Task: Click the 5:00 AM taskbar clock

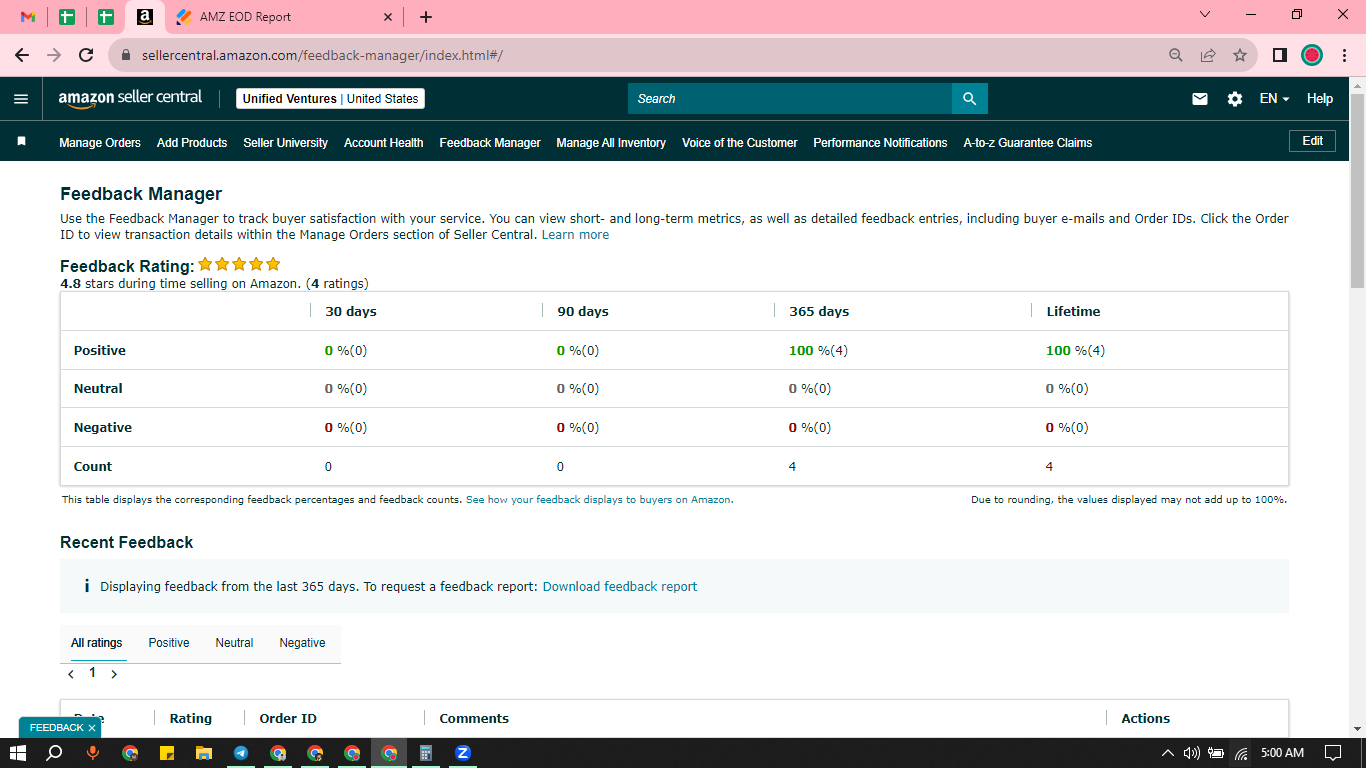Action: tap(1282, 753)
